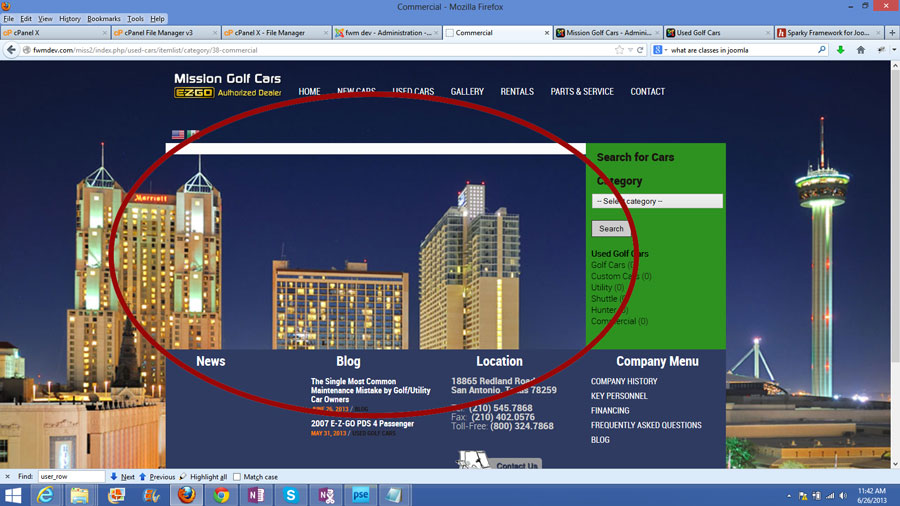Open the Commercial (0) category link

(x=619, y=321)
